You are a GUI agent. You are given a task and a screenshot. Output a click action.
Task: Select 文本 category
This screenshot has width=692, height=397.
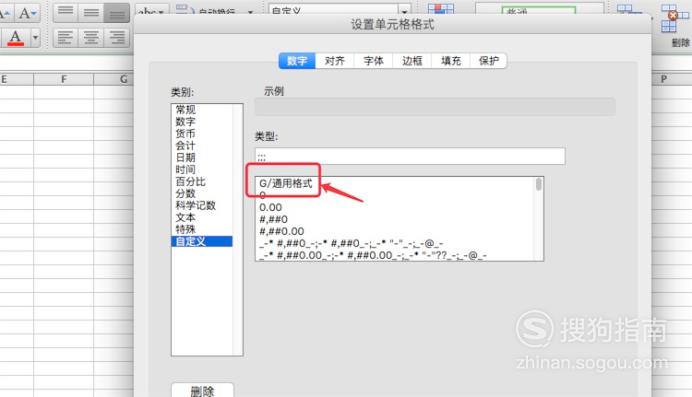tap(202, 217)
